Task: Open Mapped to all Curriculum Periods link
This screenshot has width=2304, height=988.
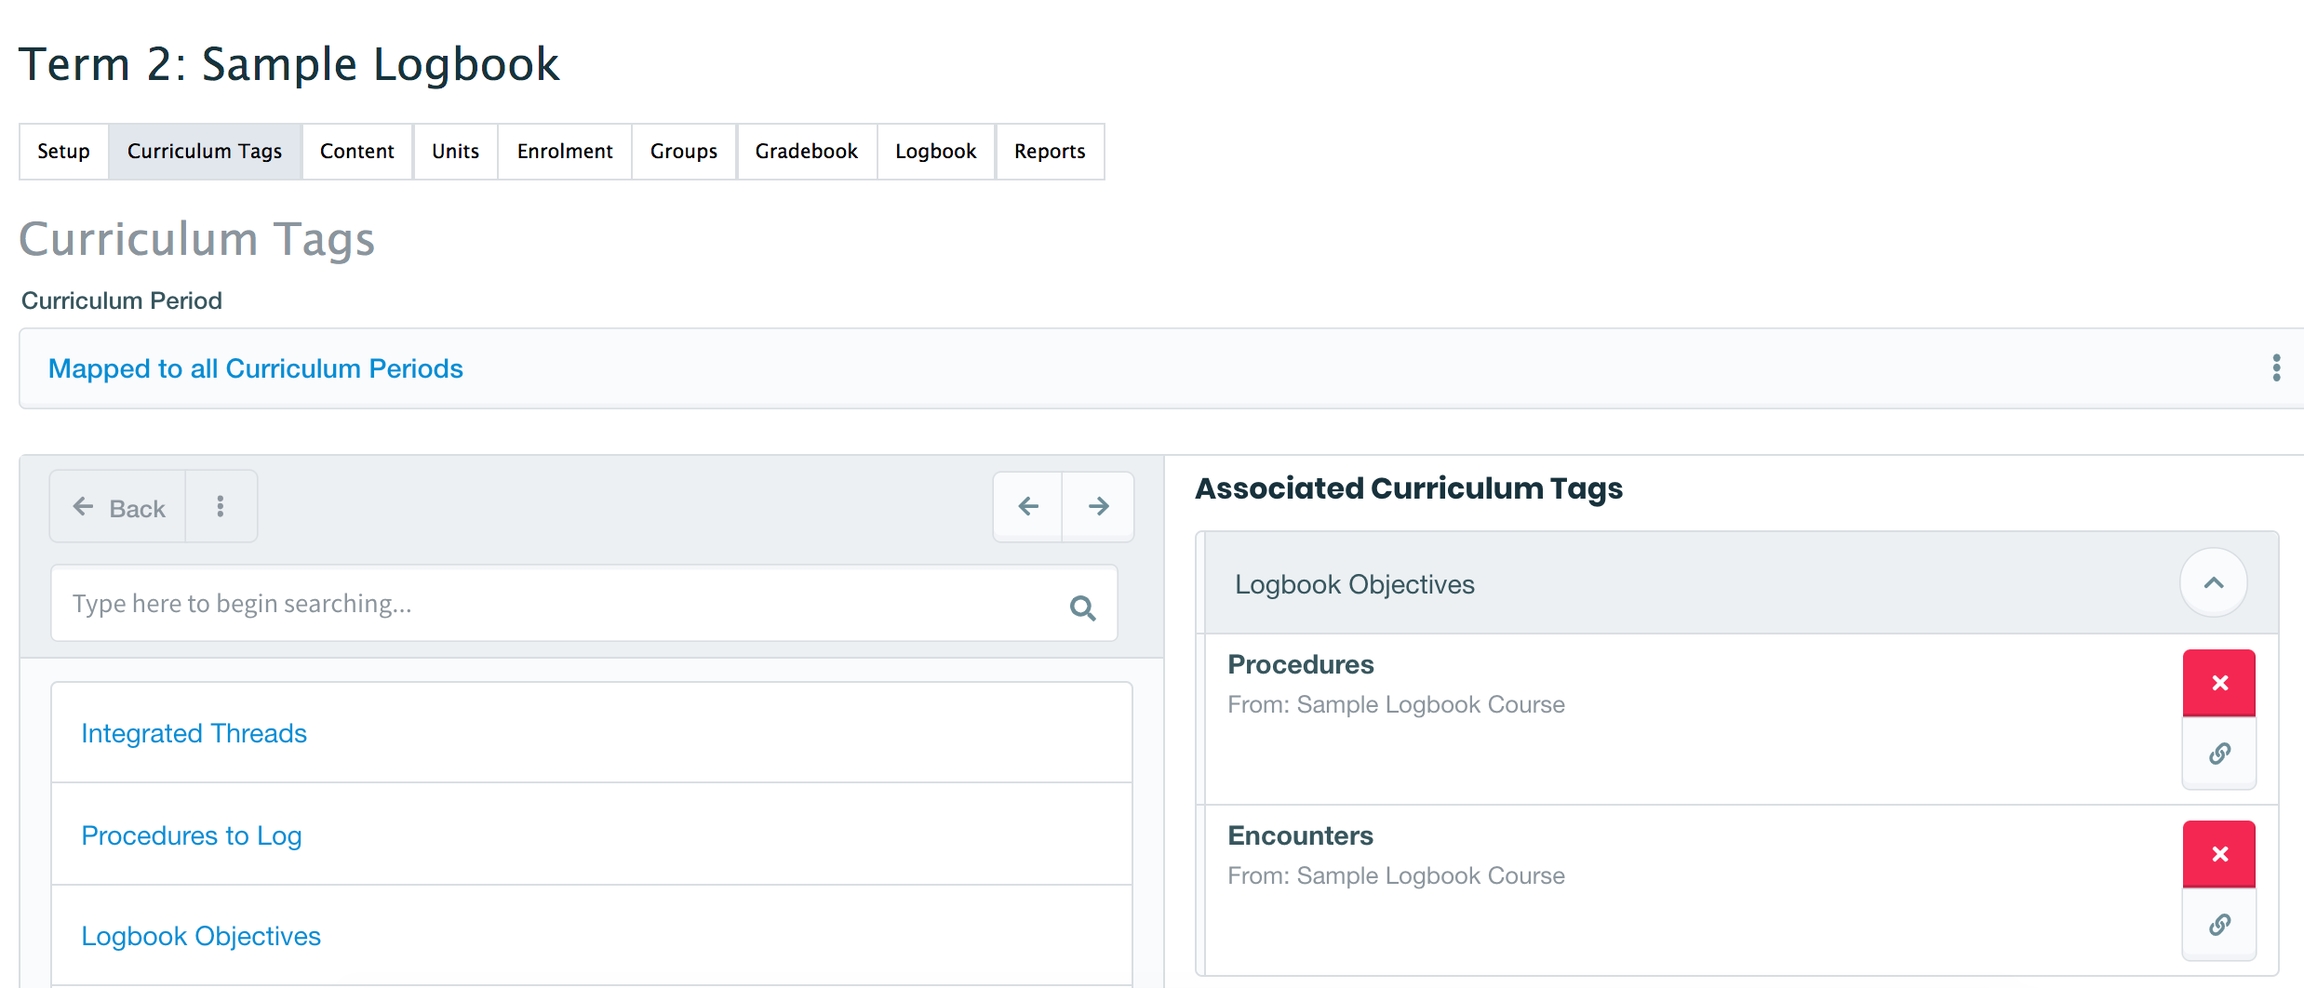Action: (x=255, y=368)
